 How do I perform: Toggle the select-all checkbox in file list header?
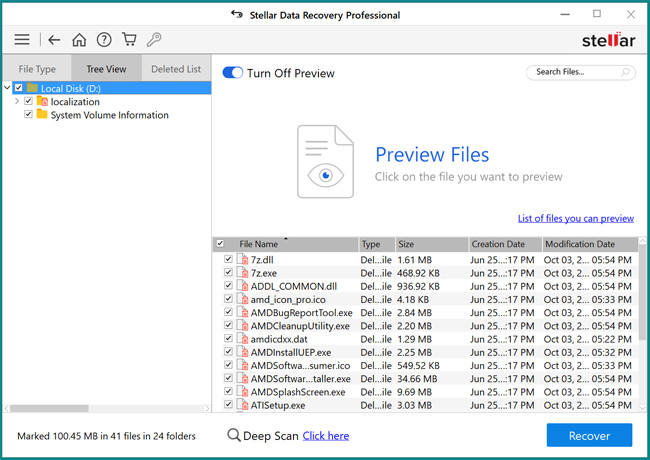click(x=221, y=244)
